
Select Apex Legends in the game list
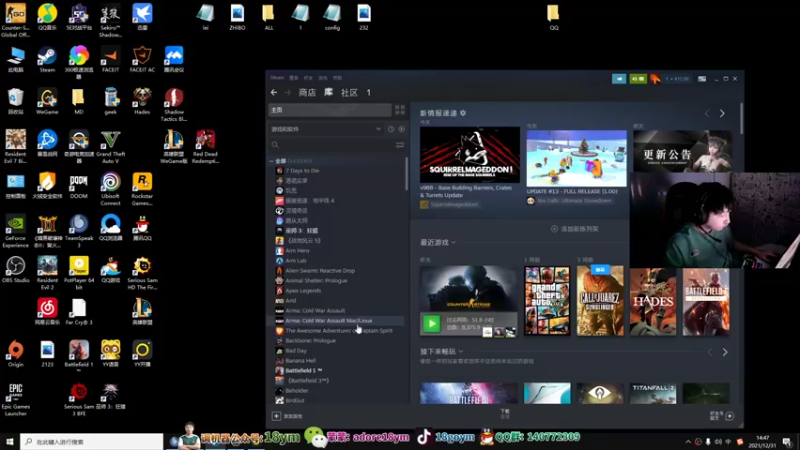[303, 290]
